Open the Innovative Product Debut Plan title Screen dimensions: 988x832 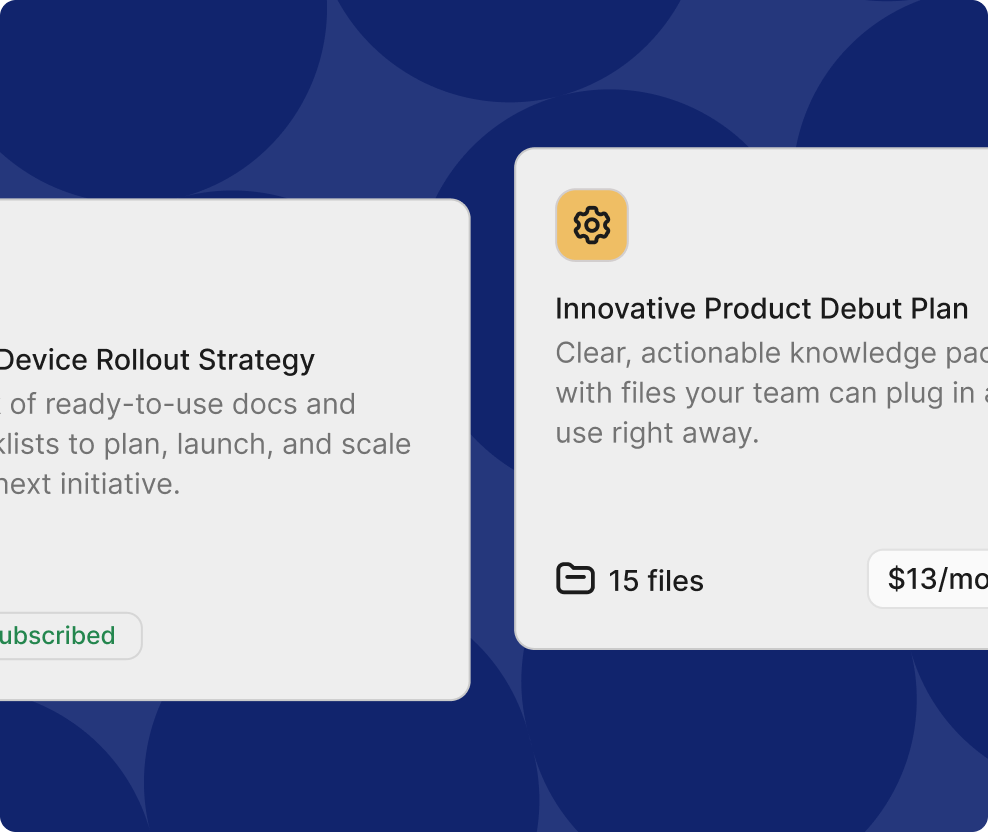coord(761,309)
